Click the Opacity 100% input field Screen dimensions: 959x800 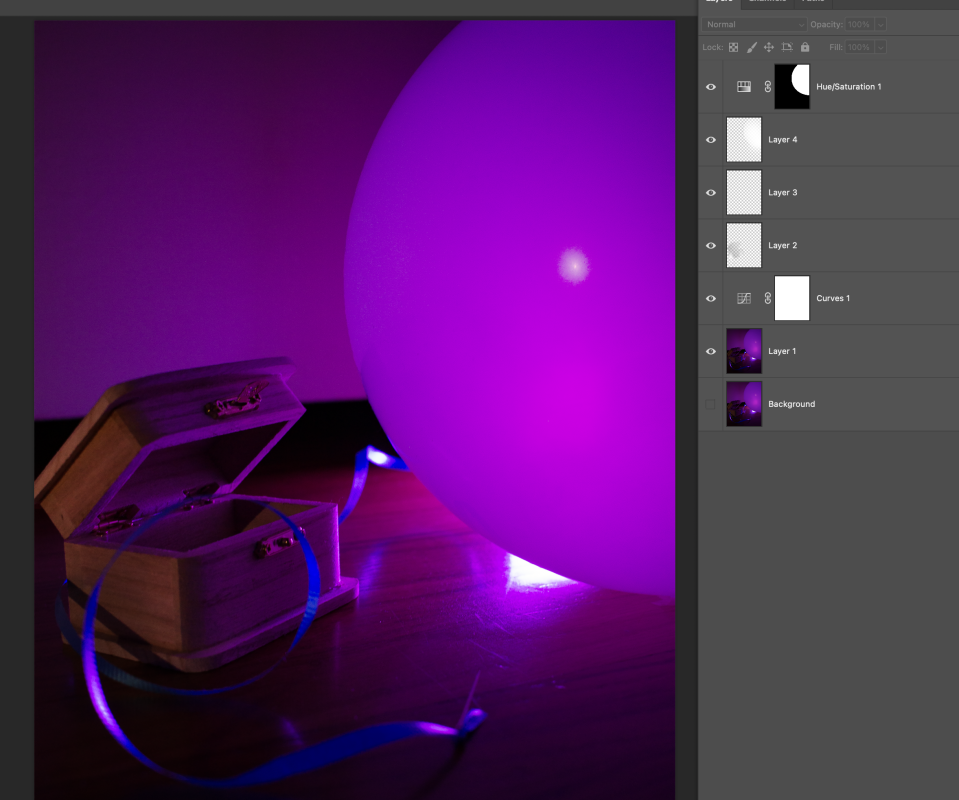pos(859,24)
